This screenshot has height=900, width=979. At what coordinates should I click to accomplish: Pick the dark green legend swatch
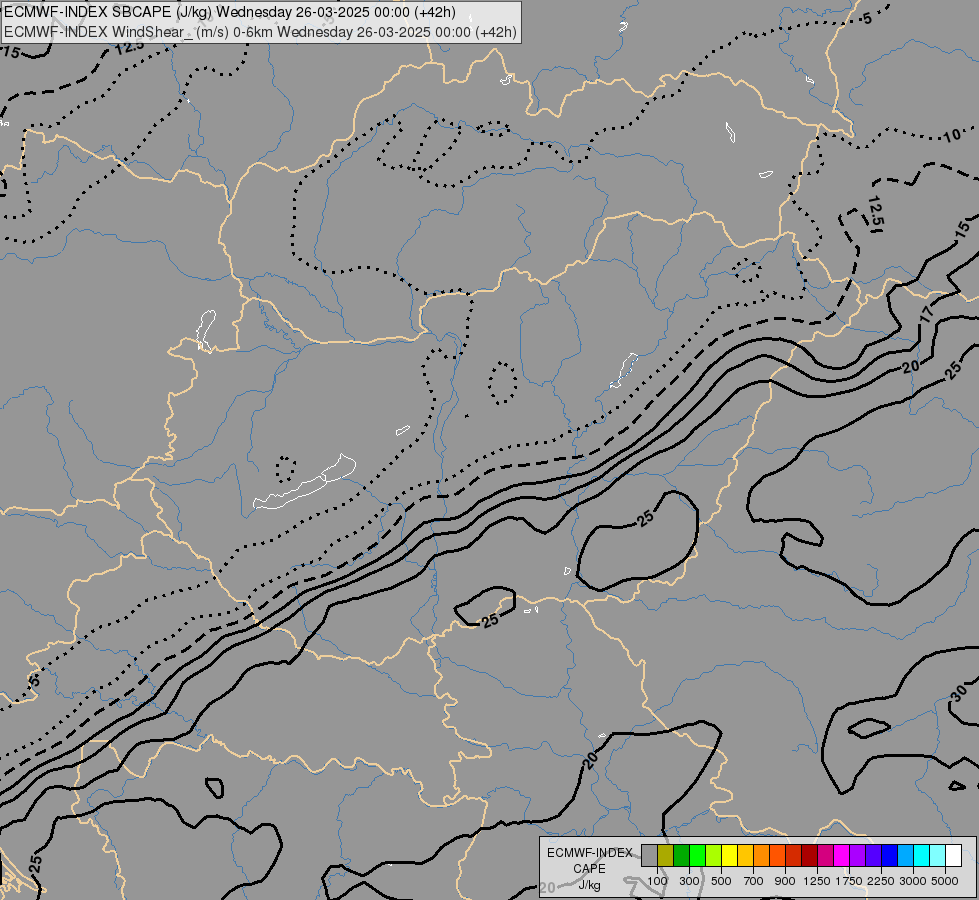pyautogui.click(x=681, y=855)
